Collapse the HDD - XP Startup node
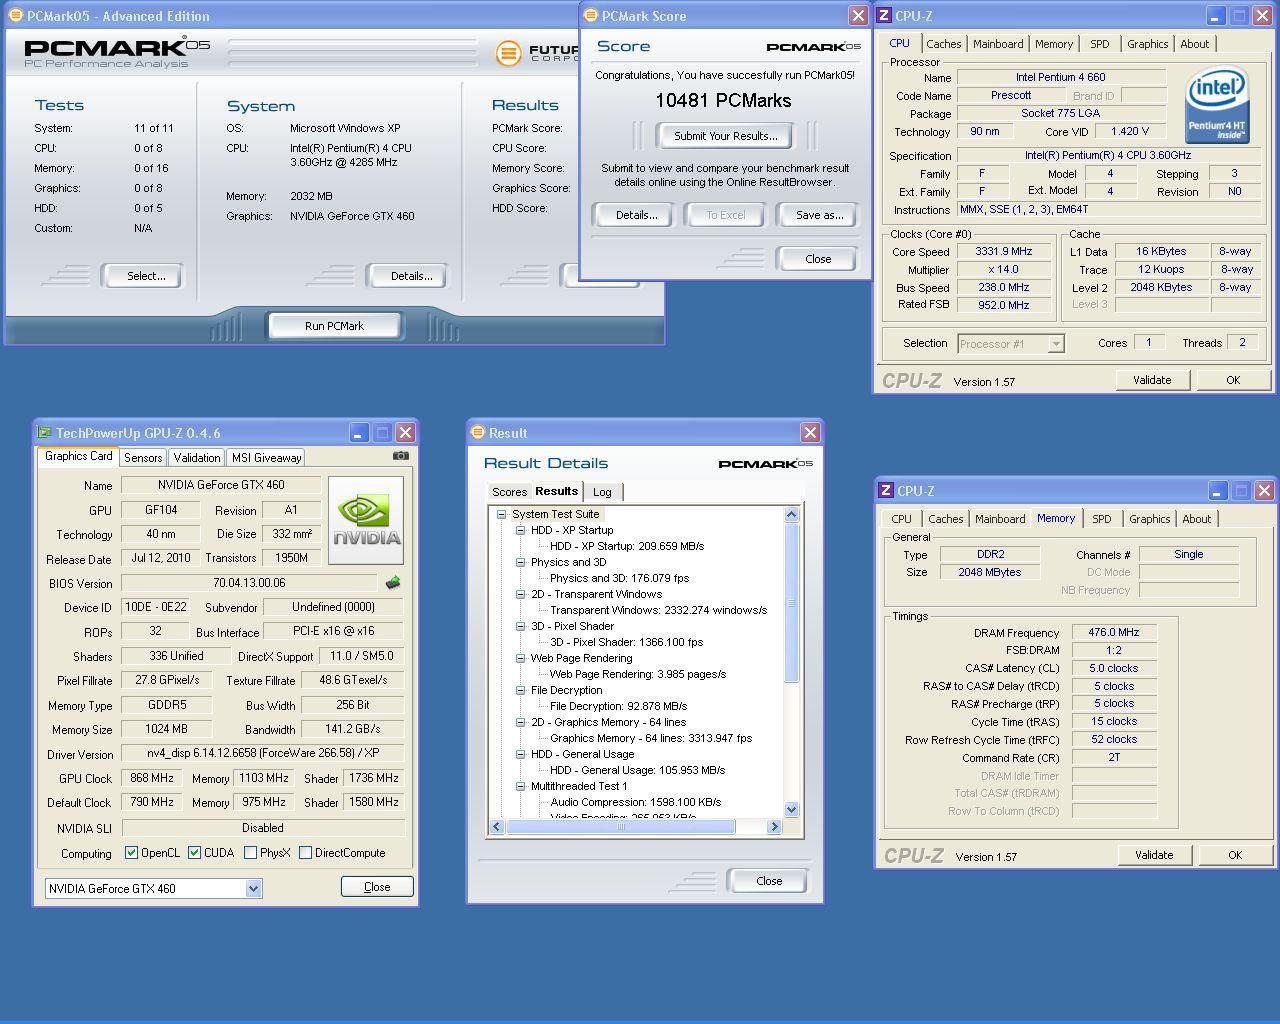The image size is (1280, 1024). click(x=520, y=530)
